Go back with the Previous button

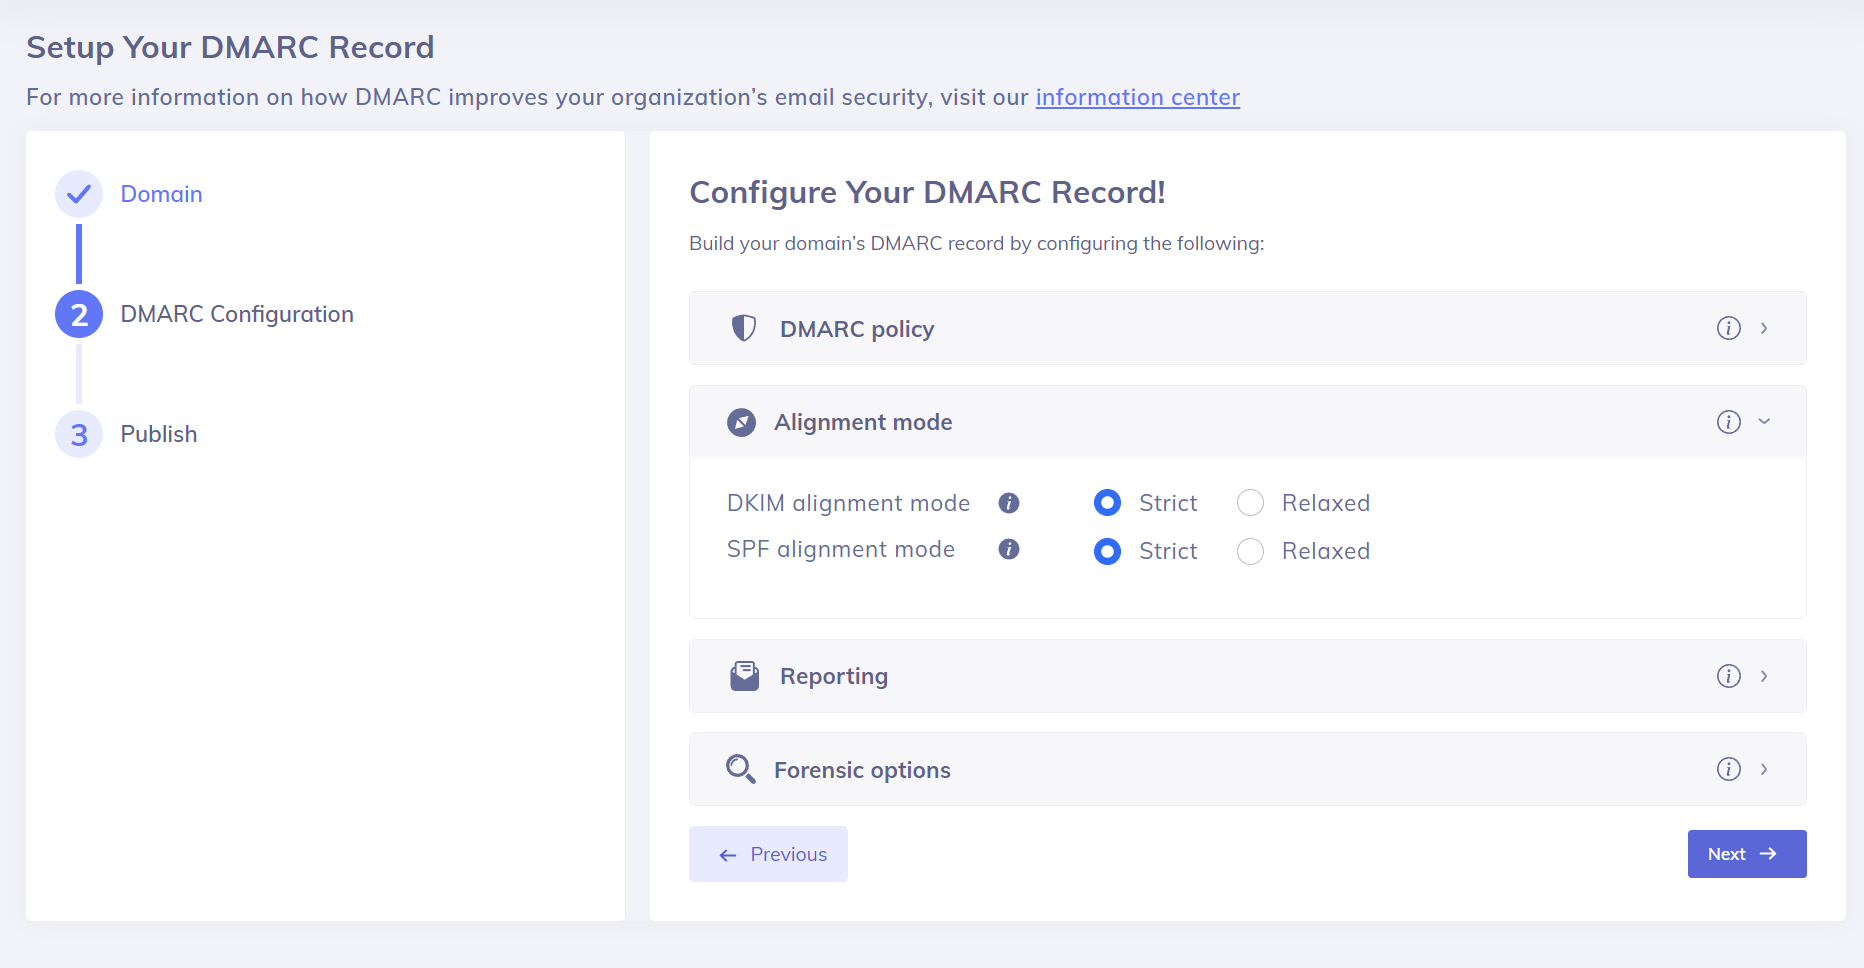(768, 854)
